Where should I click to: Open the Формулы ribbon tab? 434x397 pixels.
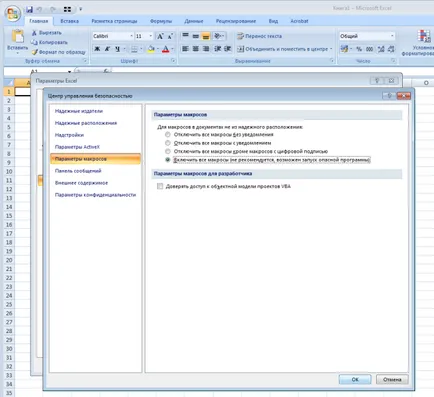point(161,21)
